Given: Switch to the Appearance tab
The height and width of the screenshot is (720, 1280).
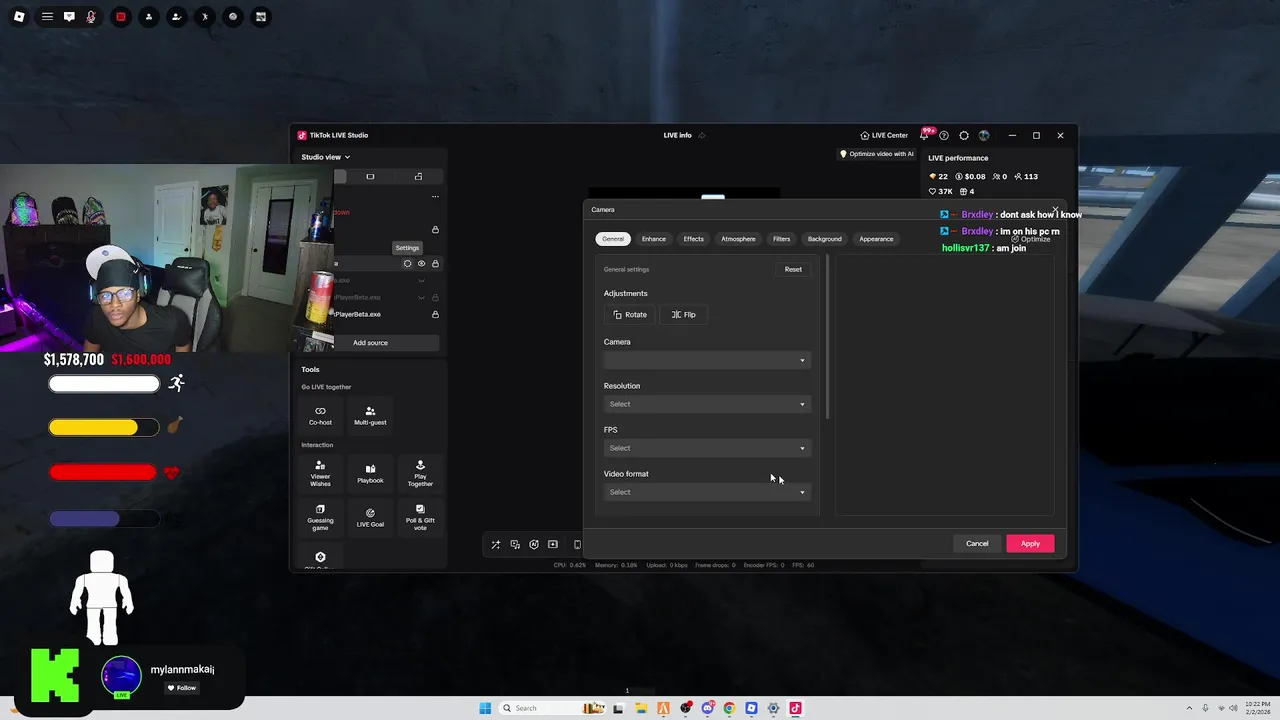Looking at the screenshot, I should pyautogui.click(x=876, y=239).
